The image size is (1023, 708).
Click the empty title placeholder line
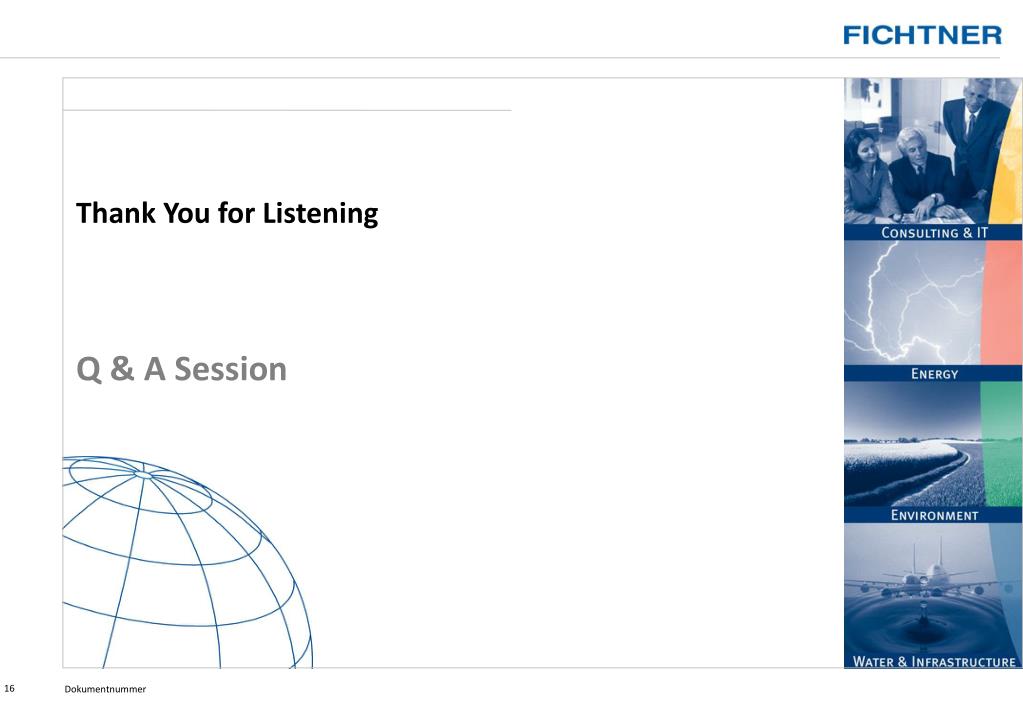[287, 110]
